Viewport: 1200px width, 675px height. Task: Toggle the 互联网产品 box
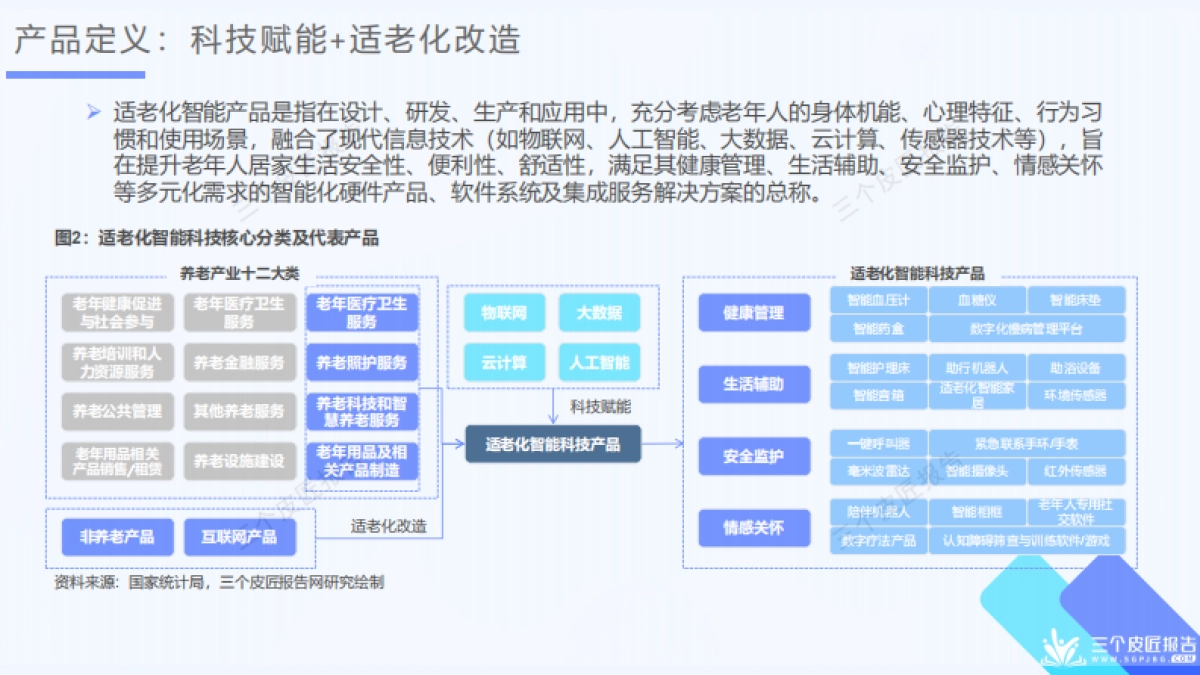(x=239, y=537)
